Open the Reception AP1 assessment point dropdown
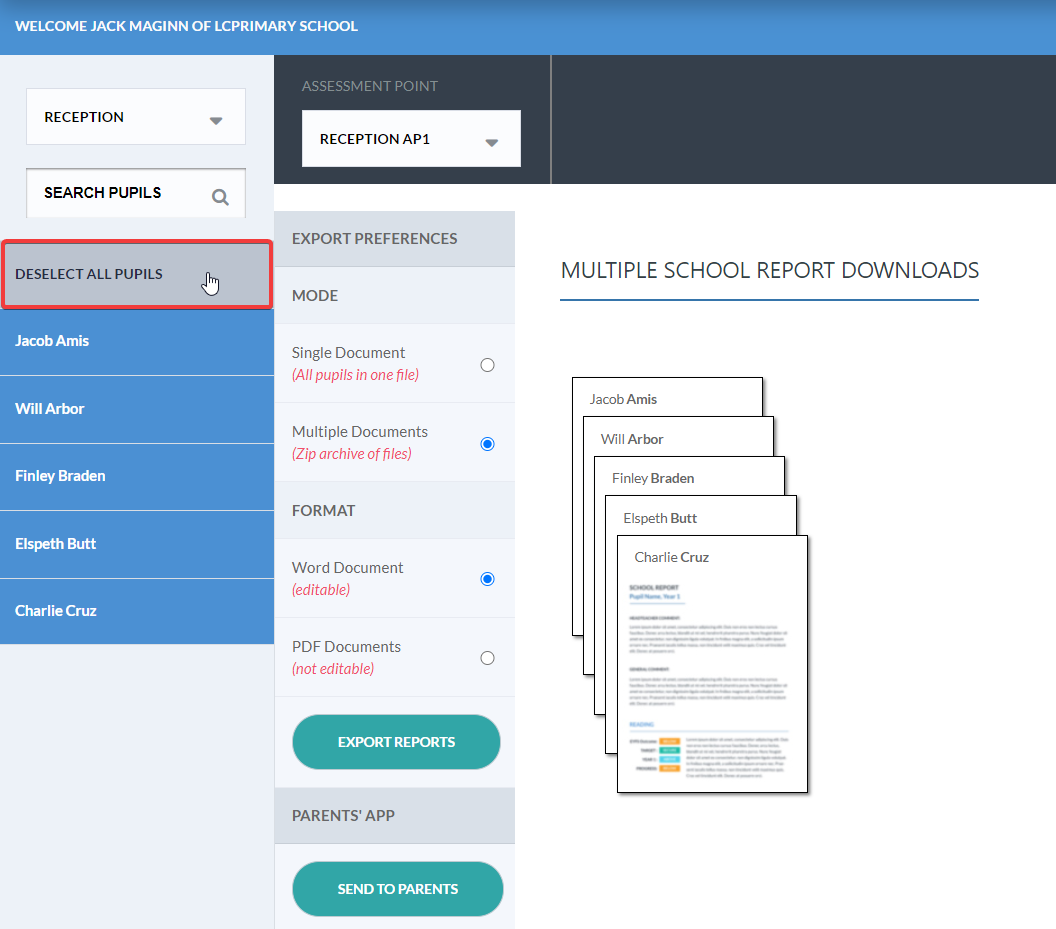 (411, 138)
